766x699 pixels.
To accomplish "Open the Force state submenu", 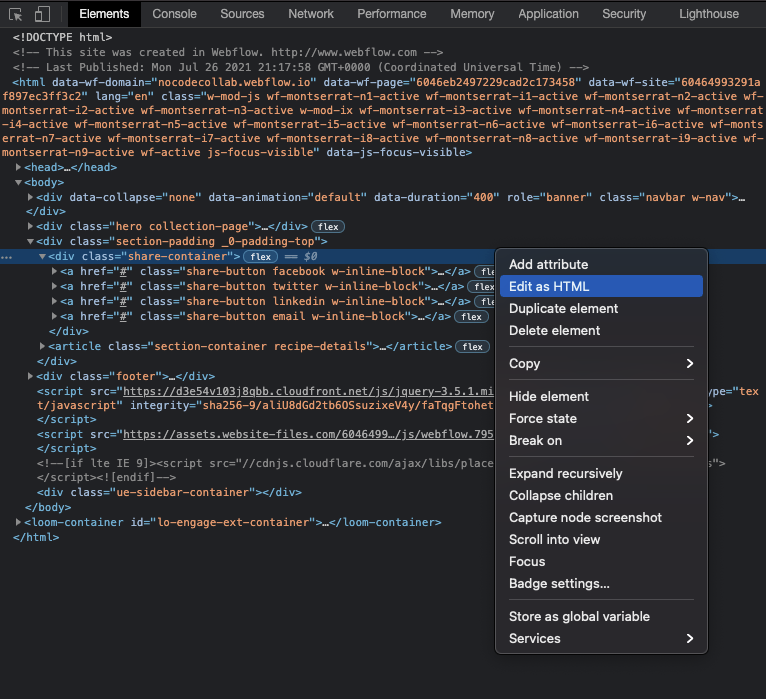I will (x=601, y=418).
